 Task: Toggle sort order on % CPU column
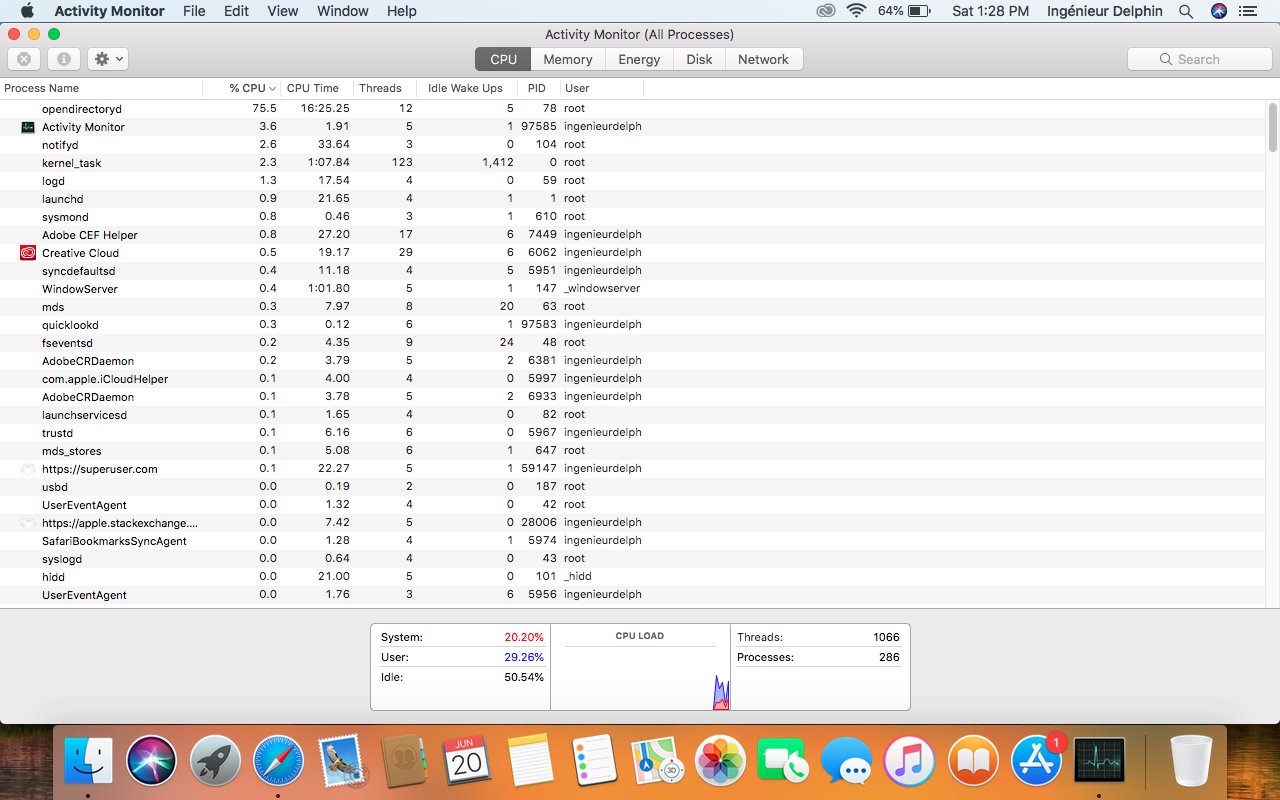243,88
